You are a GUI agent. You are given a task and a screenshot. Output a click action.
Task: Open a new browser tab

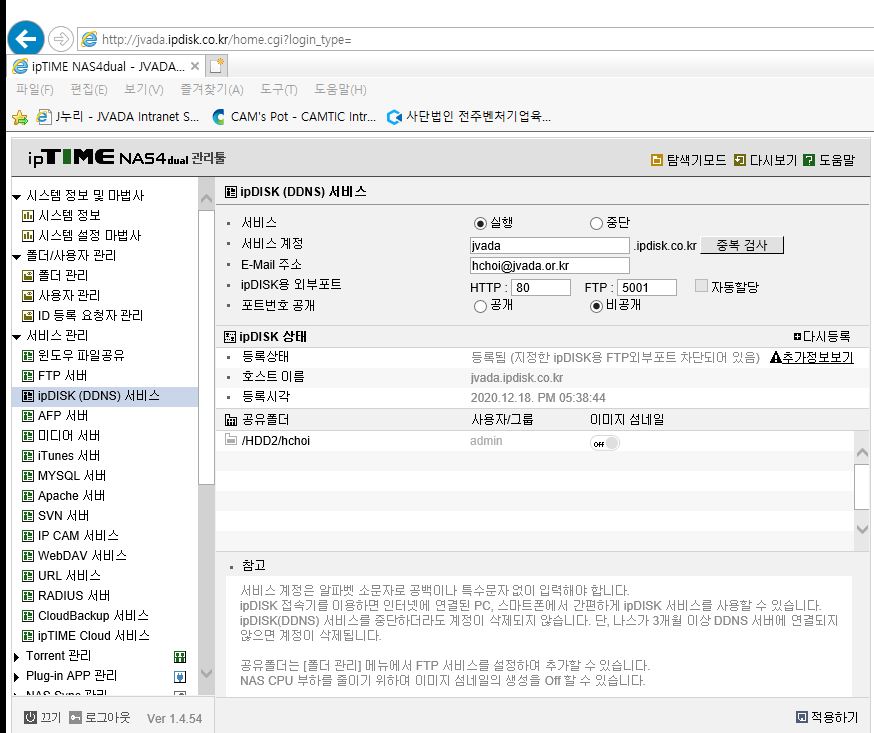click(x=216, y=66)
